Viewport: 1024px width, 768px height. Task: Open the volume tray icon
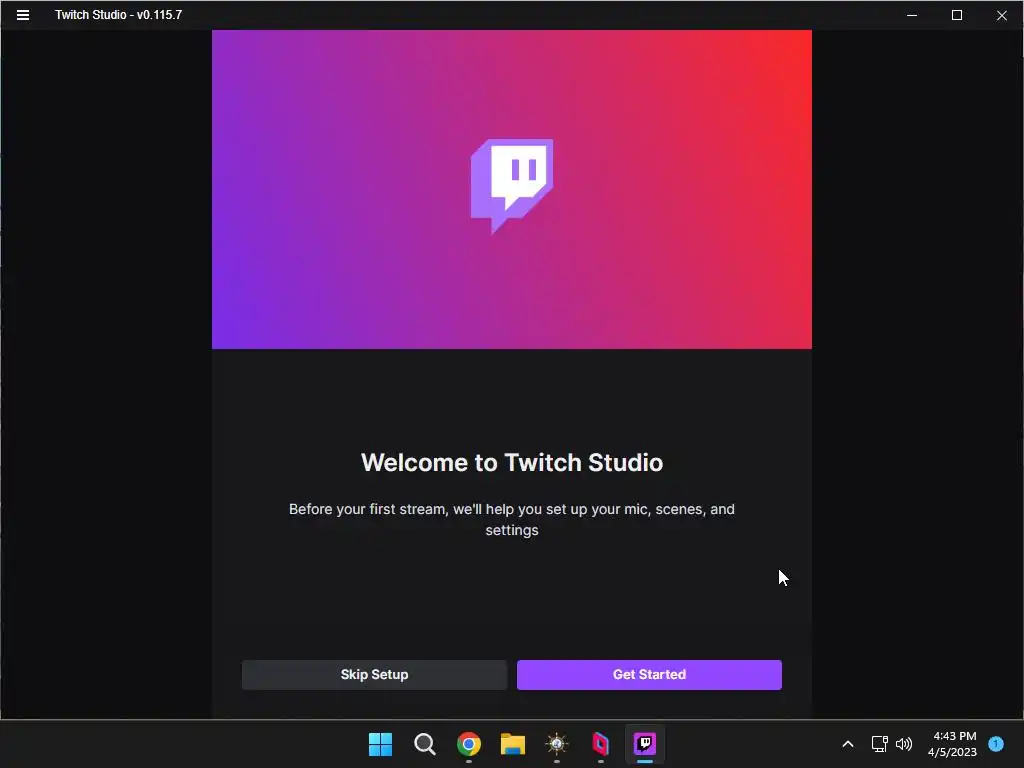904,744
